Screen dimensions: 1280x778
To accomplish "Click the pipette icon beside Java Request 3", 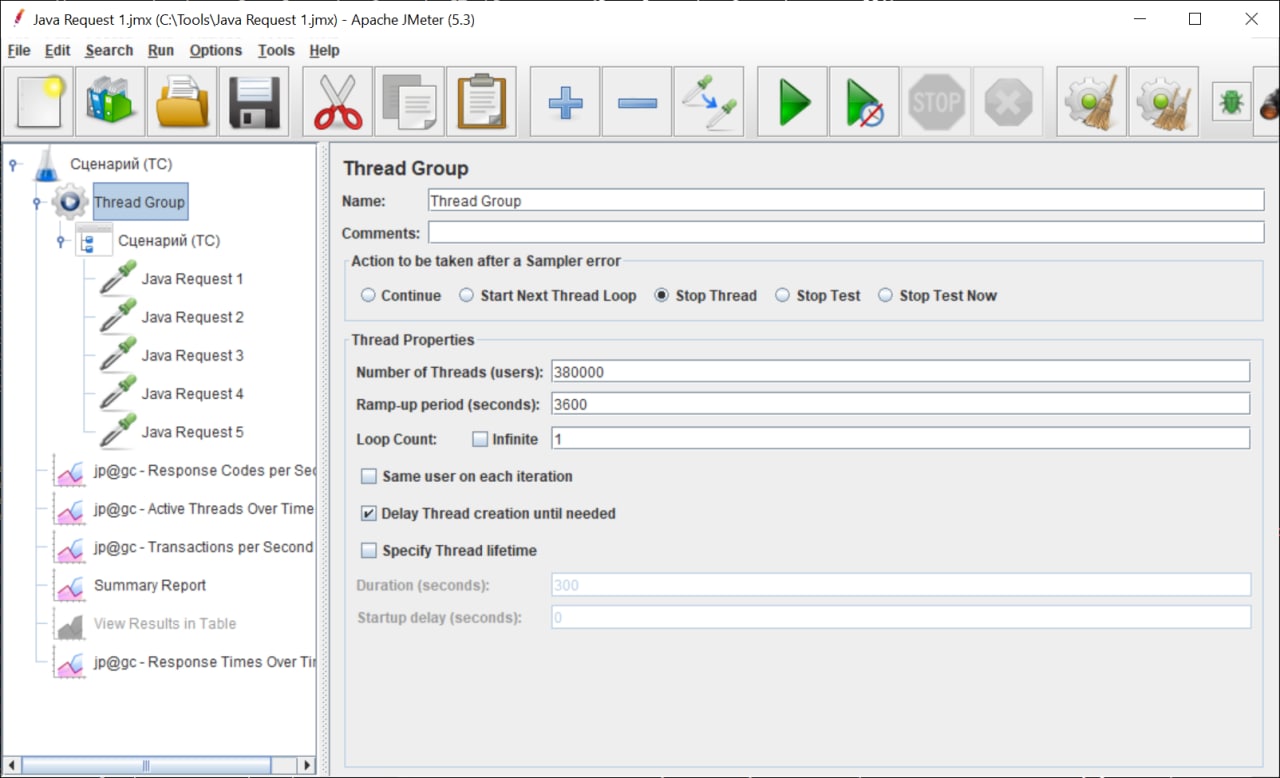I will 118,355.
